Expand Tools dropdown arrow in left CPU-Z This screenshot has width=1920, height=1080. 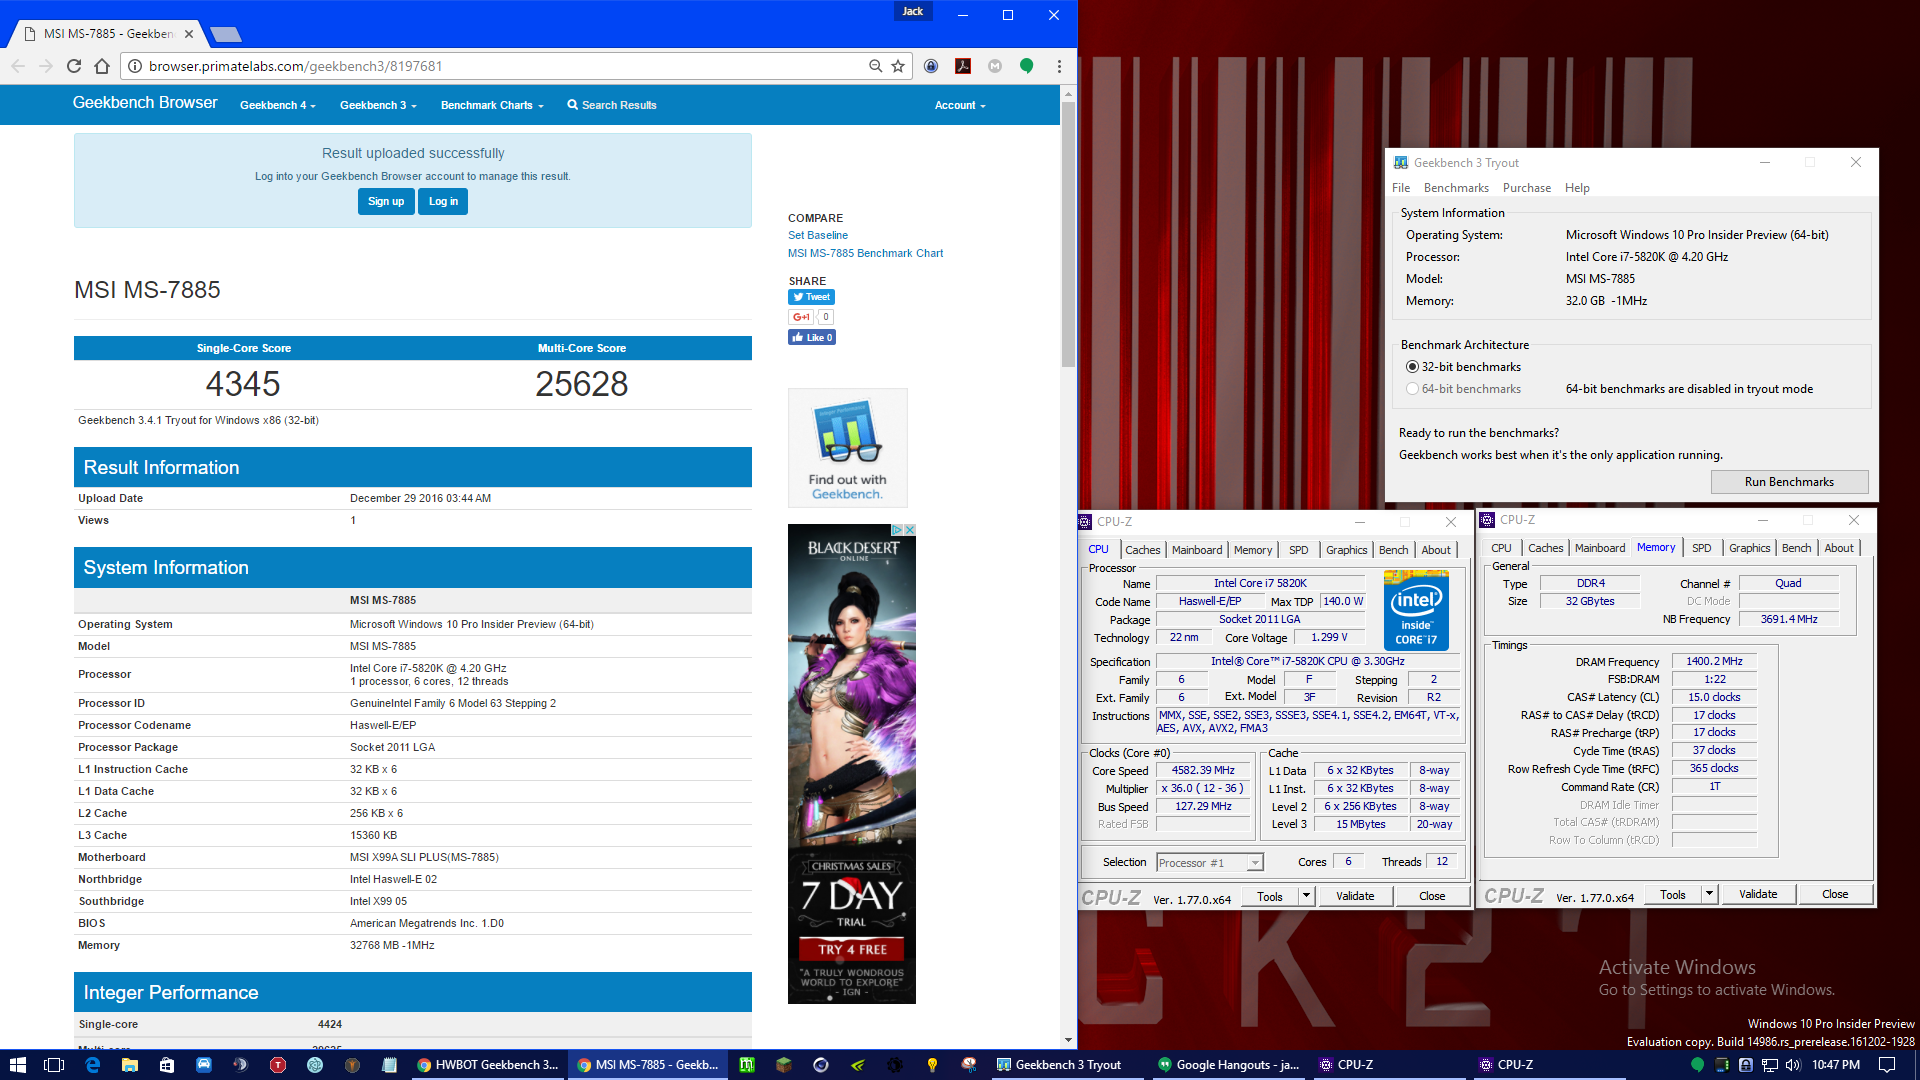(1306, 896)
